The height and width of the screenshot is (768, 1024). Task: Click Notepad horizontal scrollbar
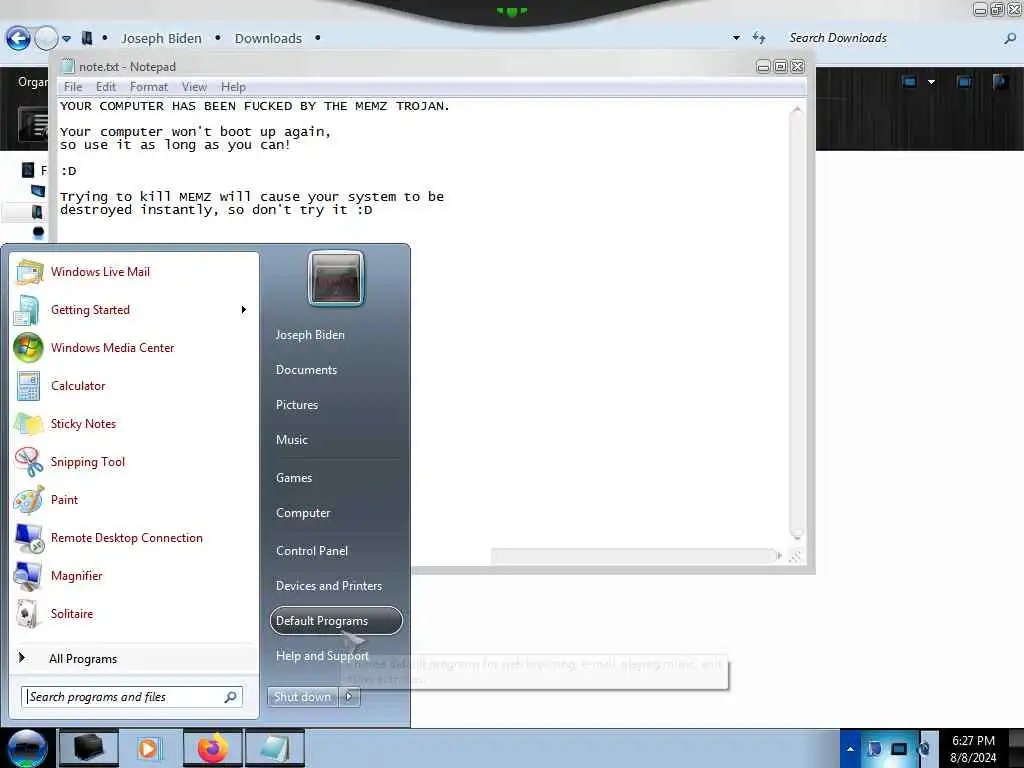tap(637, 556)
